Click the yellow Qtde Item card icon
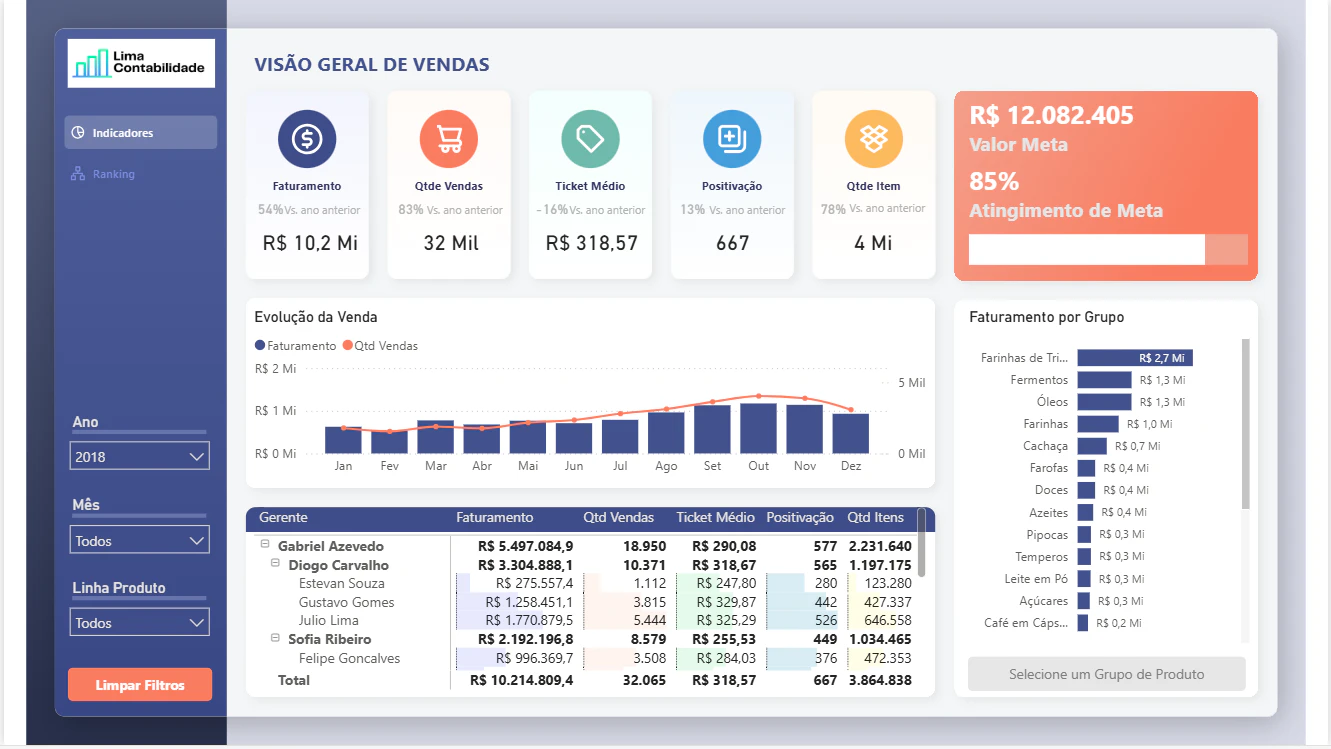This screenshot has height=749, width=1331. (x=874, y=139)
